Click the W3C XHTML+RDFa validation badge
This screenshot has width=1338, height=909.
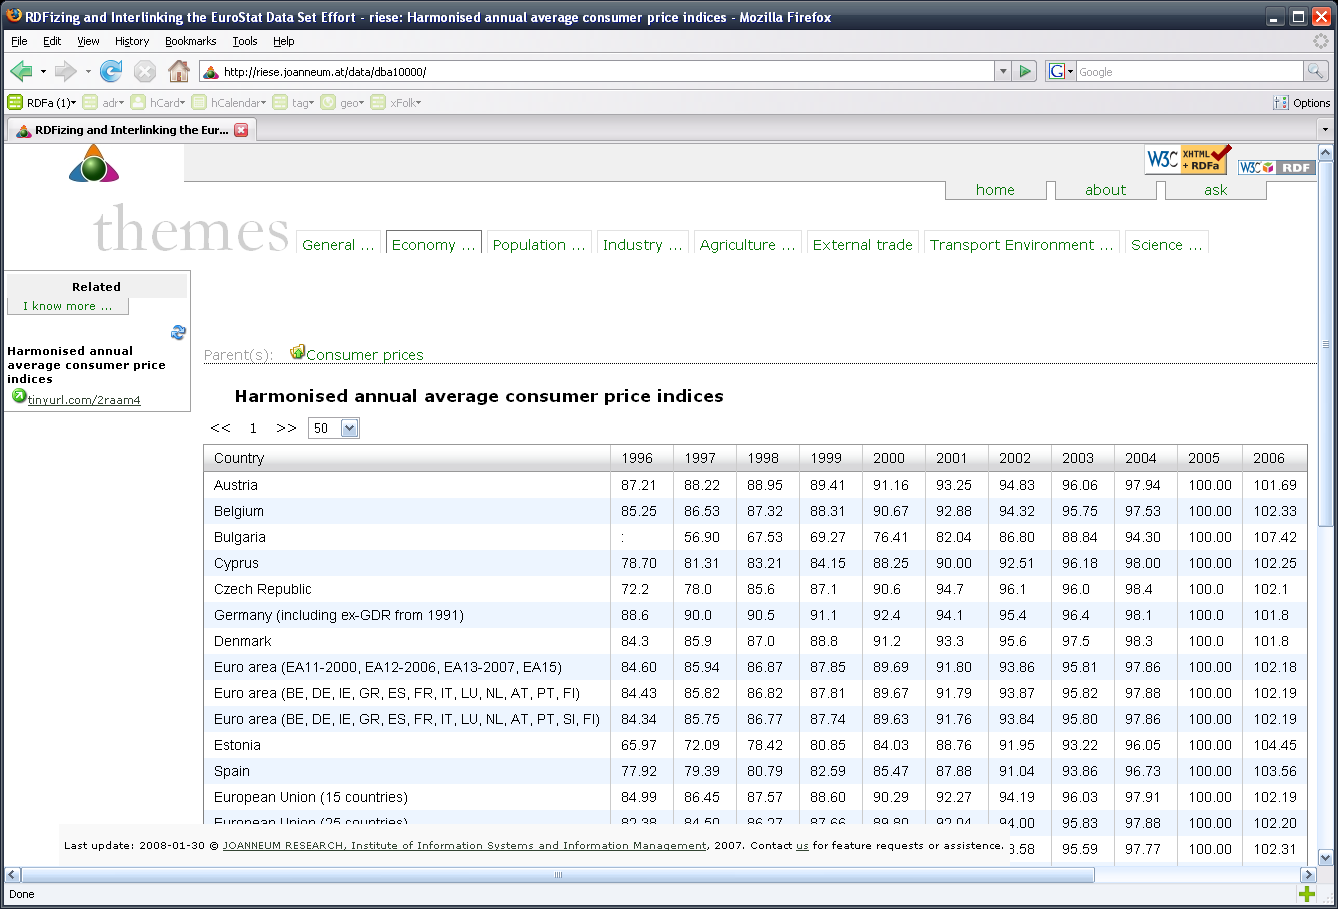[1187, 159]
